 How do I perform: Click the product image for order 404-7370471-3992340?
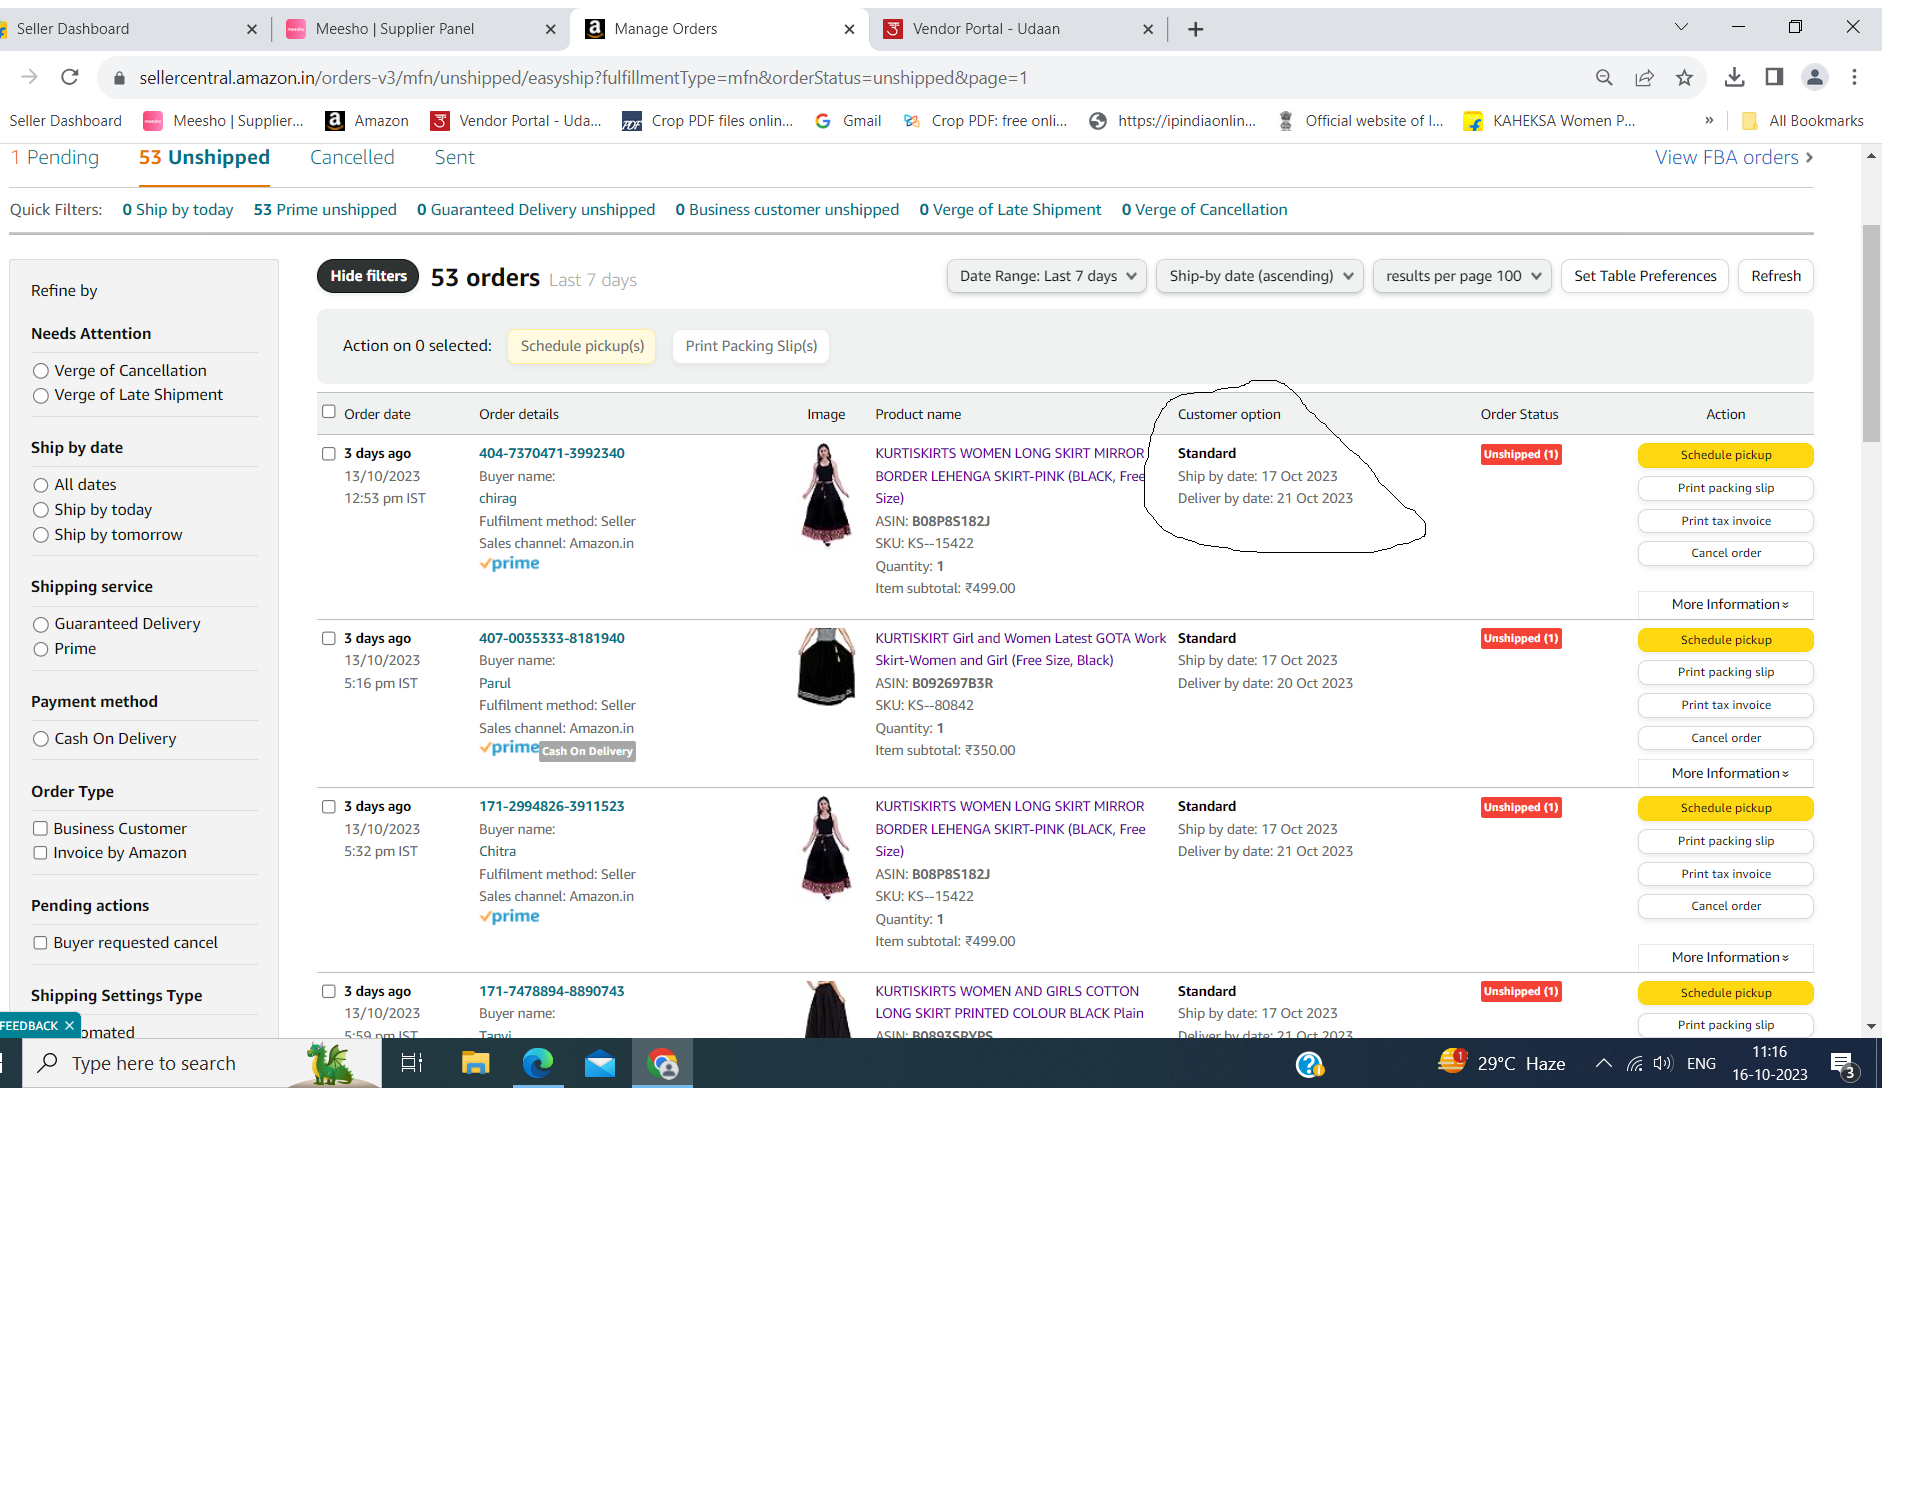coord(825,495)
